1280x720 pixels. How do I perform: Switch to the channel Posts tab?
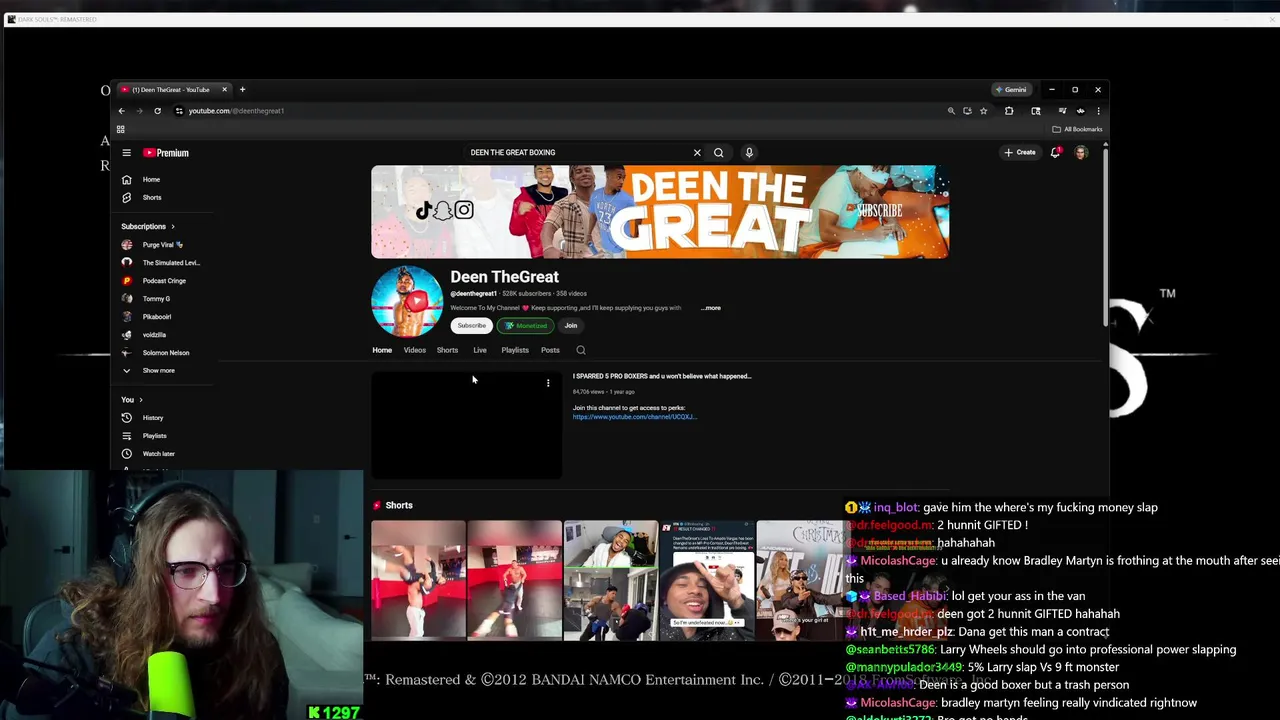pyautogui.click(x=550, y=350)
